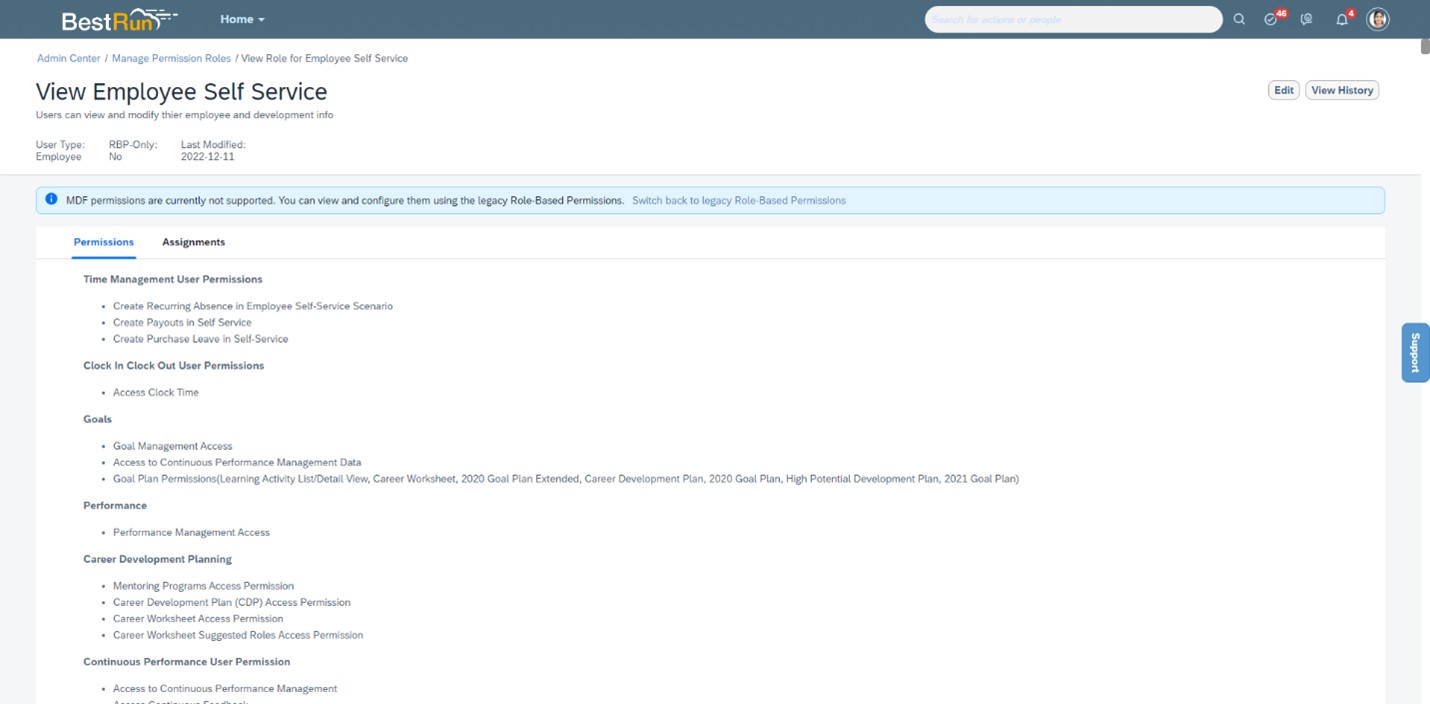Click Access to Continuous Performance Management item
The width and height of the screenshot is (1430, 704).
pos(225,689)
